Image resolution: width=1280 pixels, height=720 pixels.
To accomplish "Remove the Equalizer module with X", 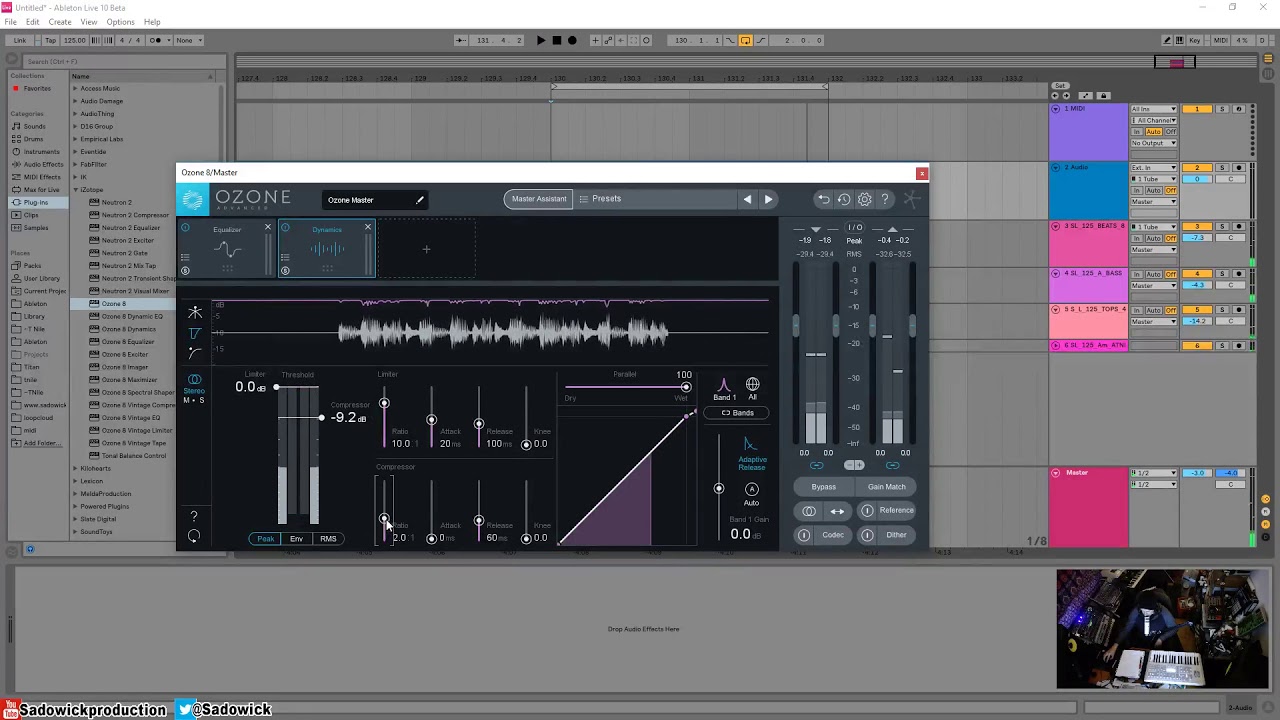I will [x=267, y=228].
